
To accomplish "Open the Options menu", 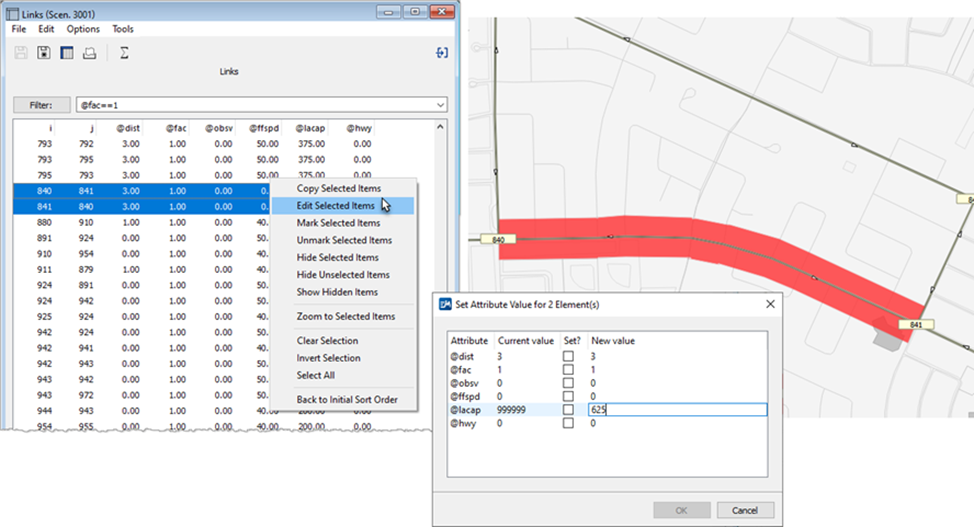I will 83,29.
